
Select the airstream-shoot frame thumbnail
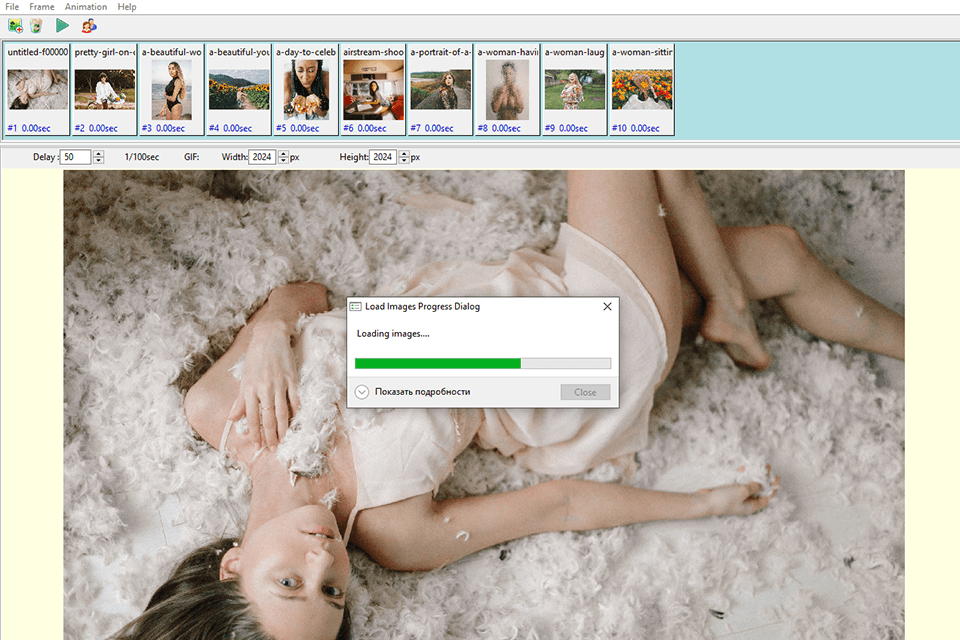click(x=372, y=90)
